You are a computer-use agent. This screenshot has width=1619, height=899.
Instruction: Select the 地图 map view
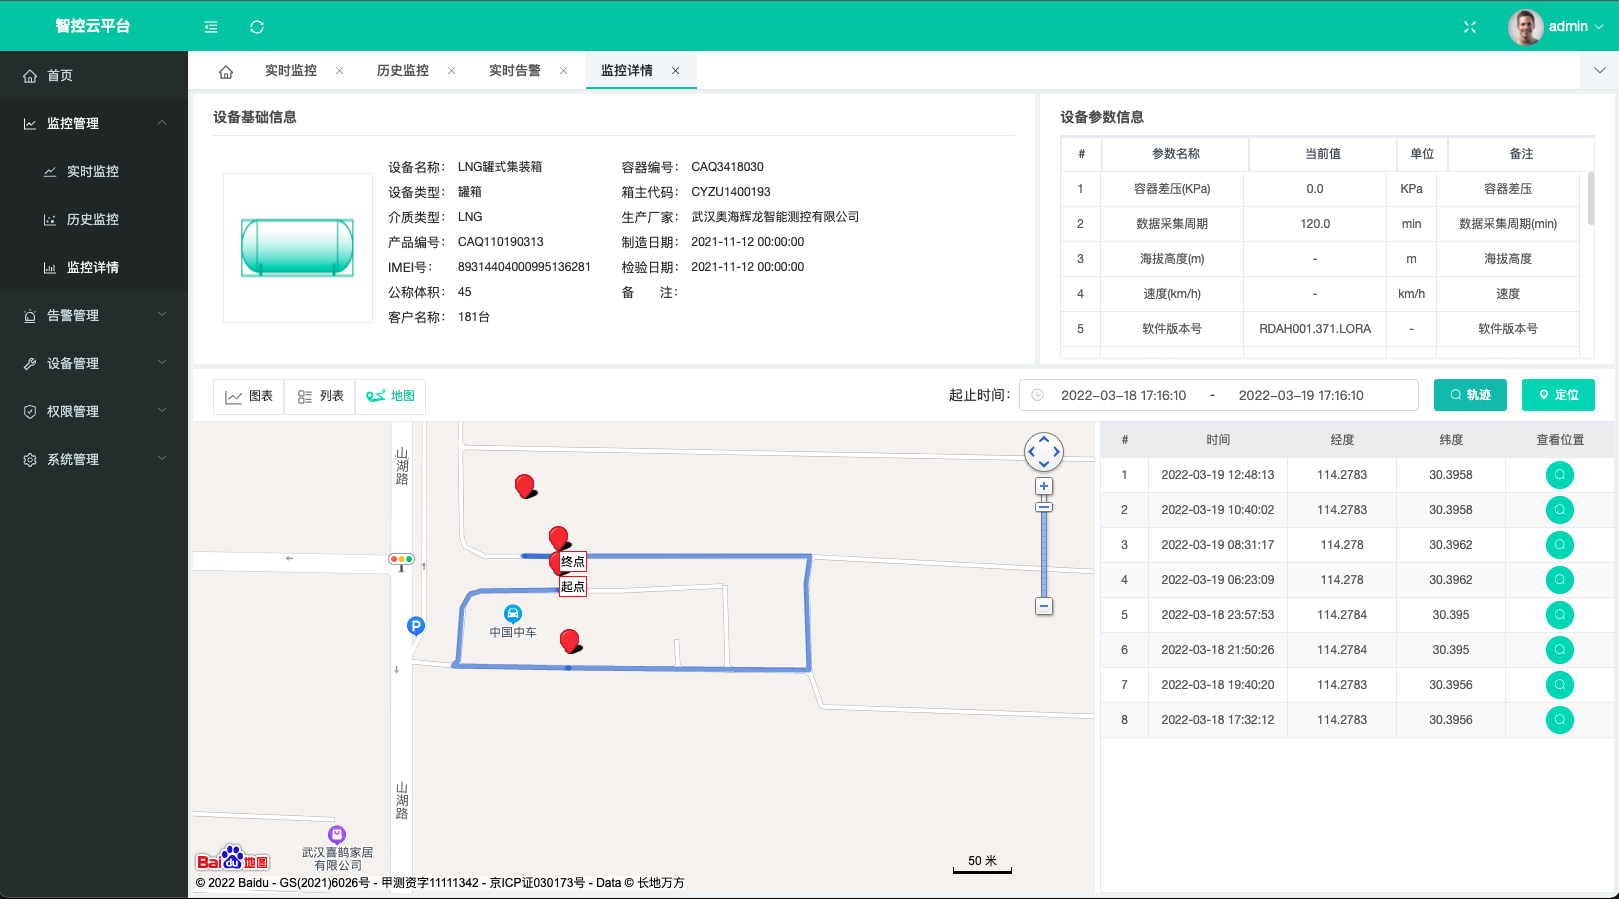tap(391, 396)
